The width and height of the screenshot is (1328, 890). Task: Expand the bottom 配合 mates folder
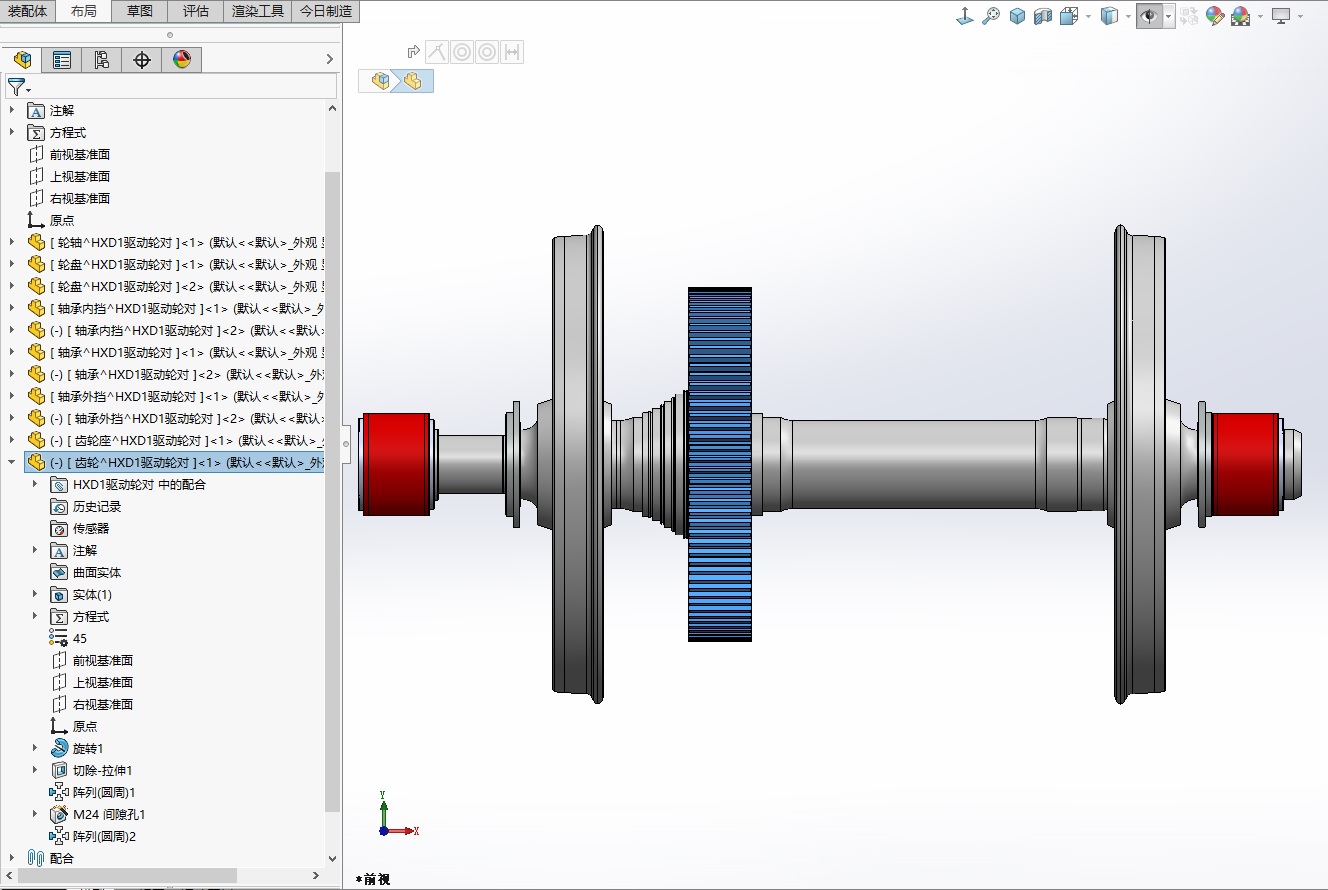[12, 858]
